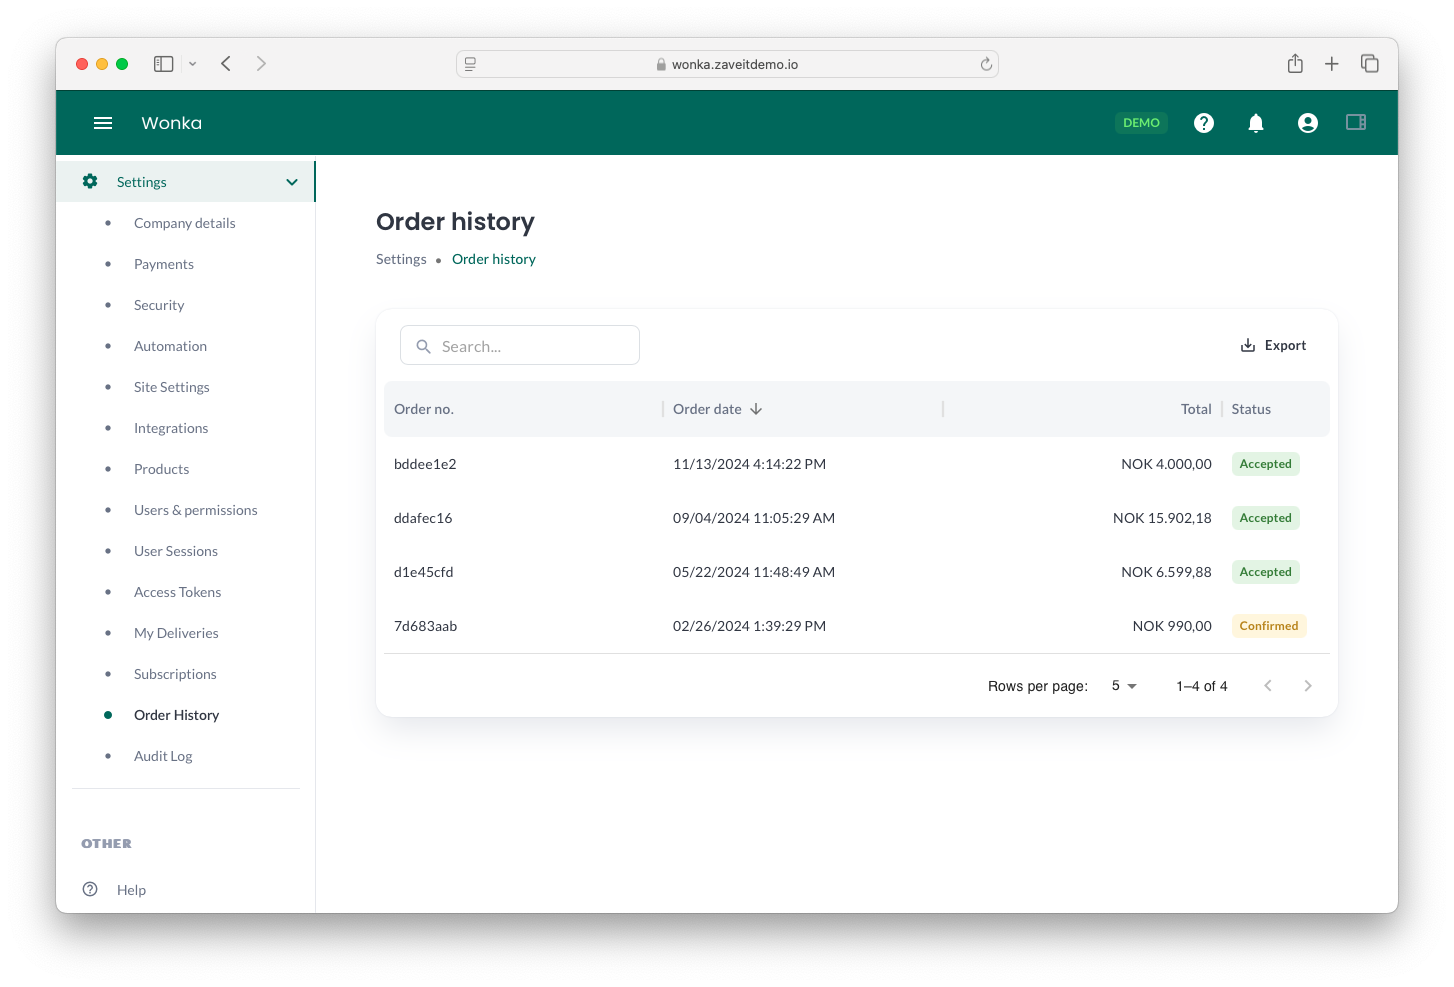Click the Wonka logo text
This screenshot has width=1454, height=987.
(x=172, y=123)
